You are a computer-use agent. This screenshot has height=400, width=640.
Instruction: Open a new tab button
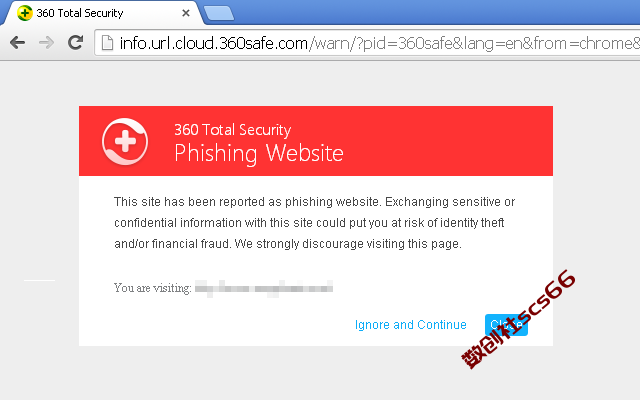219,13
